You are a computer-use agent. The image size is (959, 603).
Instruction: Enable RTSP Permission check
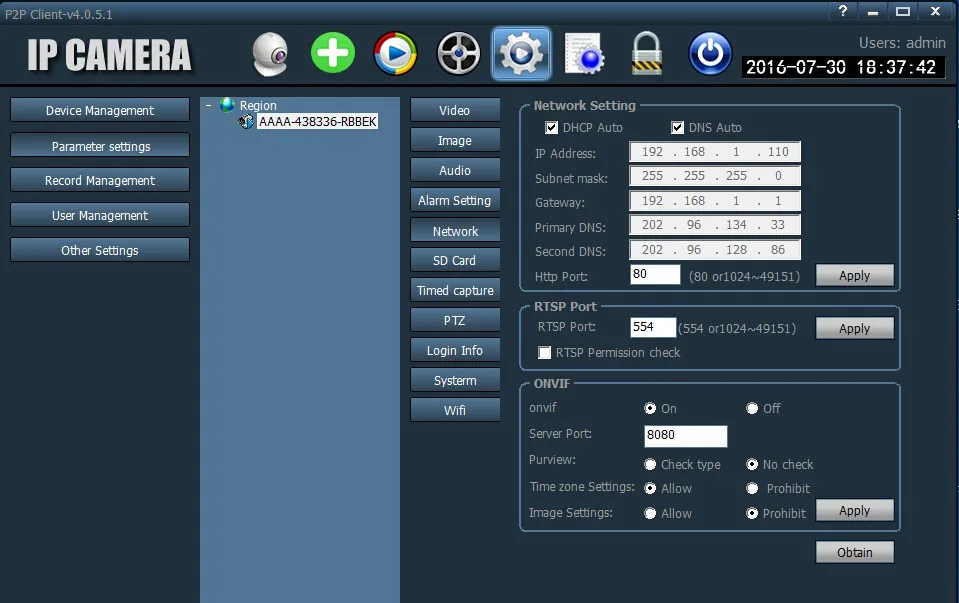(544, 352)
